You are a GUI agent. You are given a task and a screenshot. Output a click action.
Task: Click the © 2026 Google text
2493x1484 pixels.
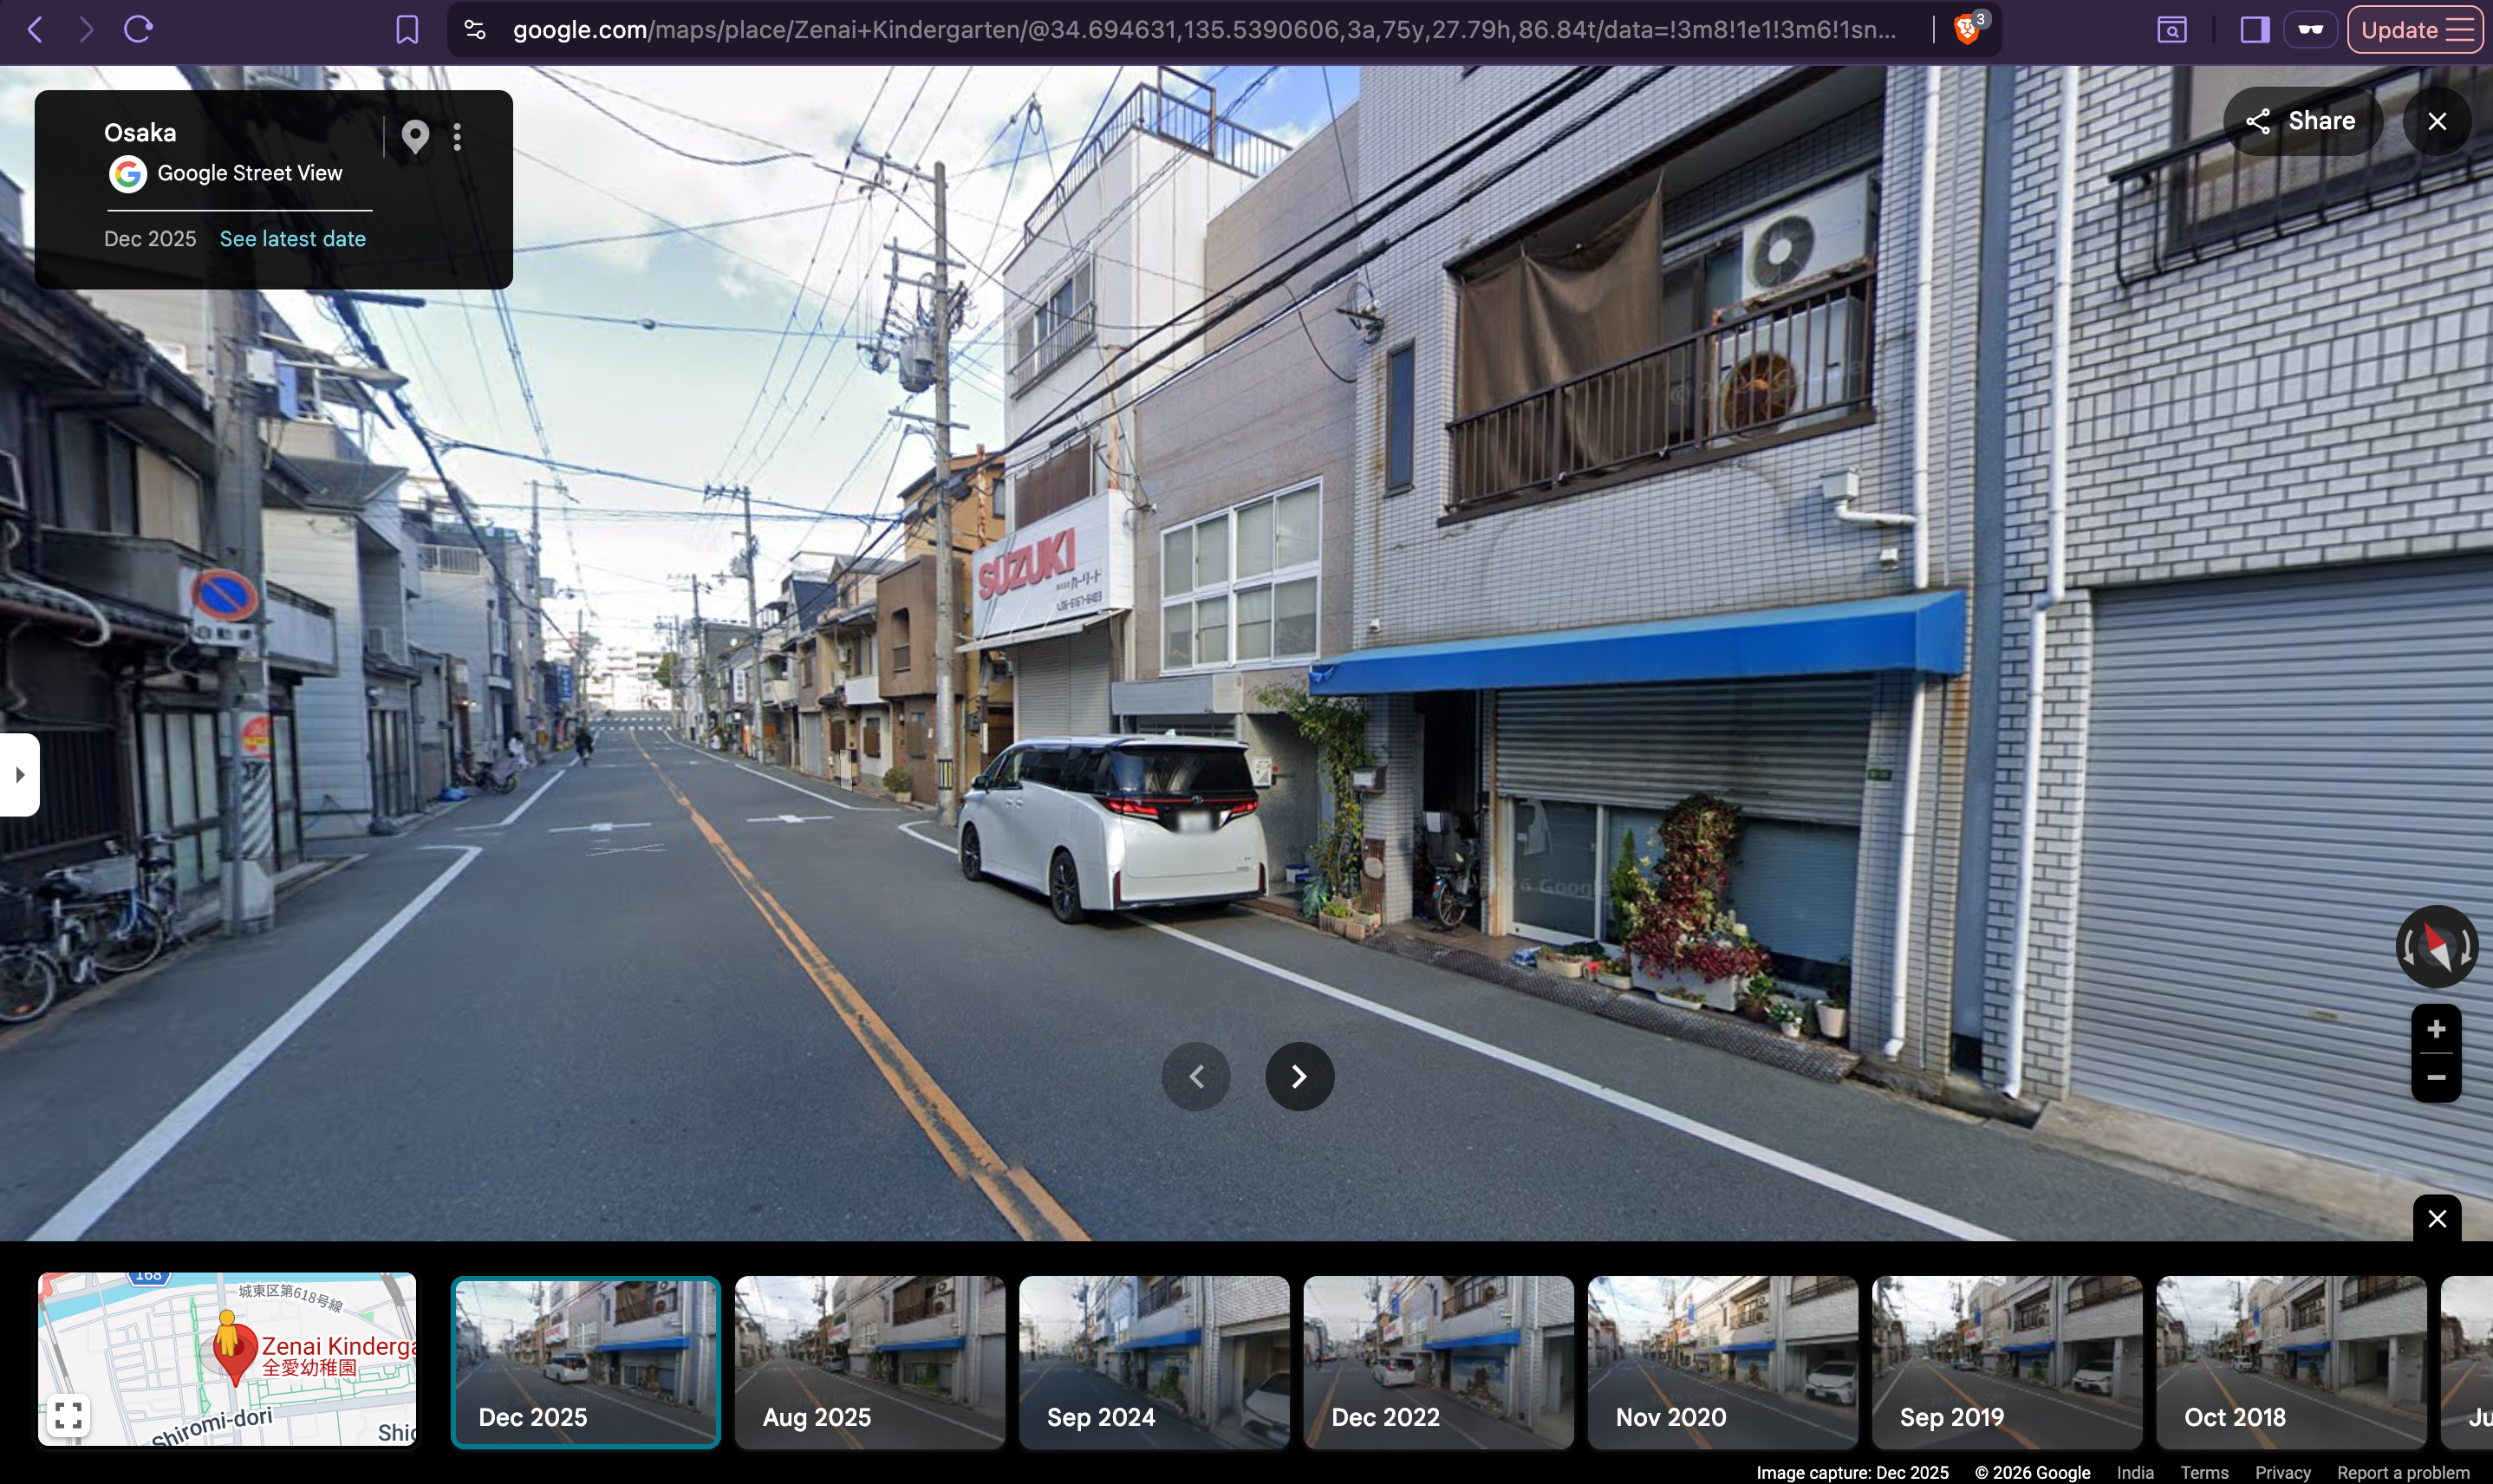pyautogui.click(x=2032, y=1472)
